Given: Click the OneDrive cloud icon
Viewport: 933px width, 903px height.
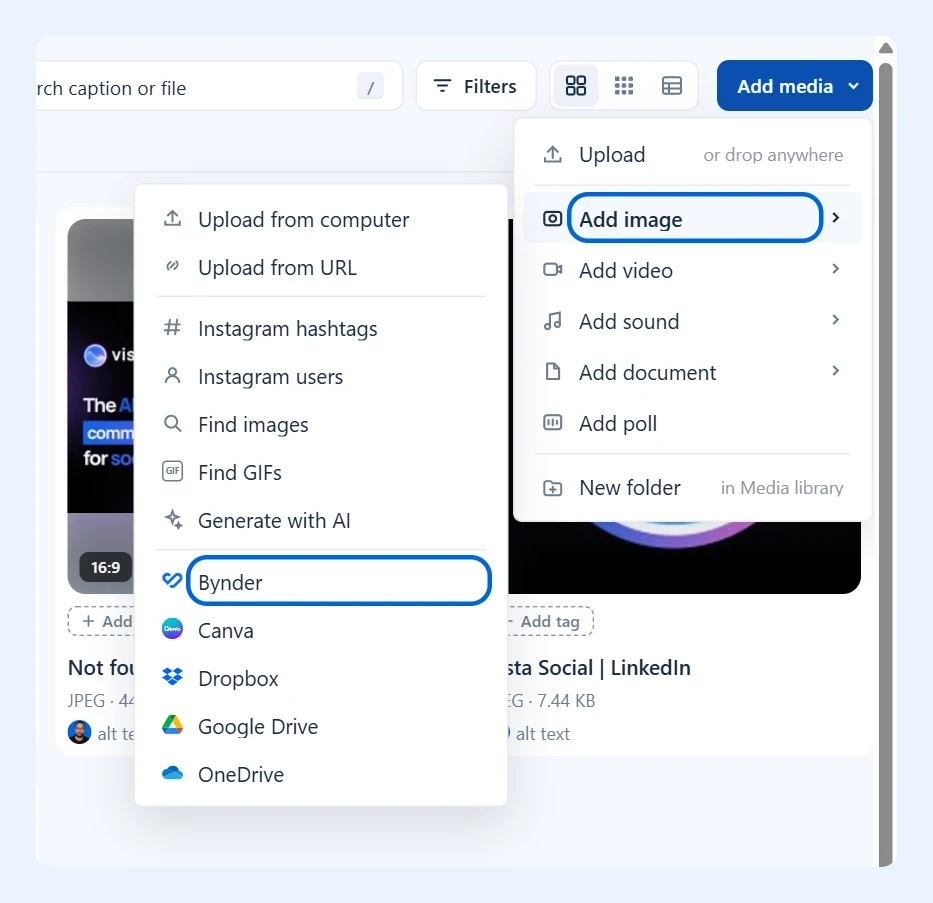Looking at the screenshot, I should tap(173, 773).
